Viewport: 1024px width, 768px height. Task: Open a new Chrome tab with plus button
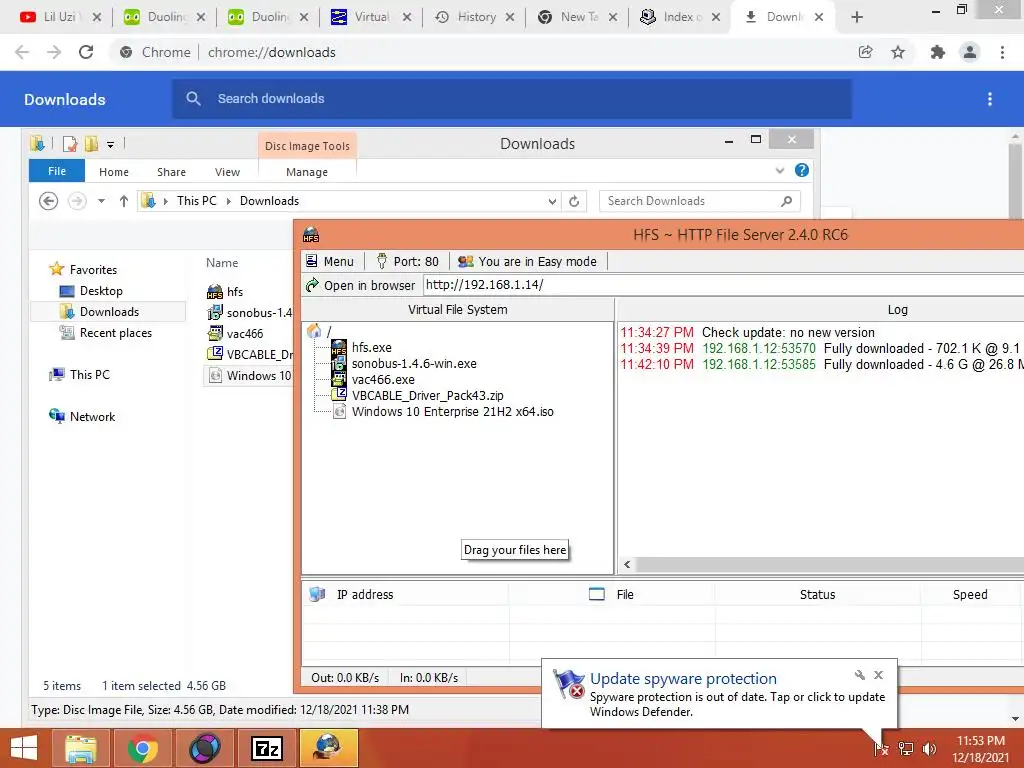[x=857, y=17]
